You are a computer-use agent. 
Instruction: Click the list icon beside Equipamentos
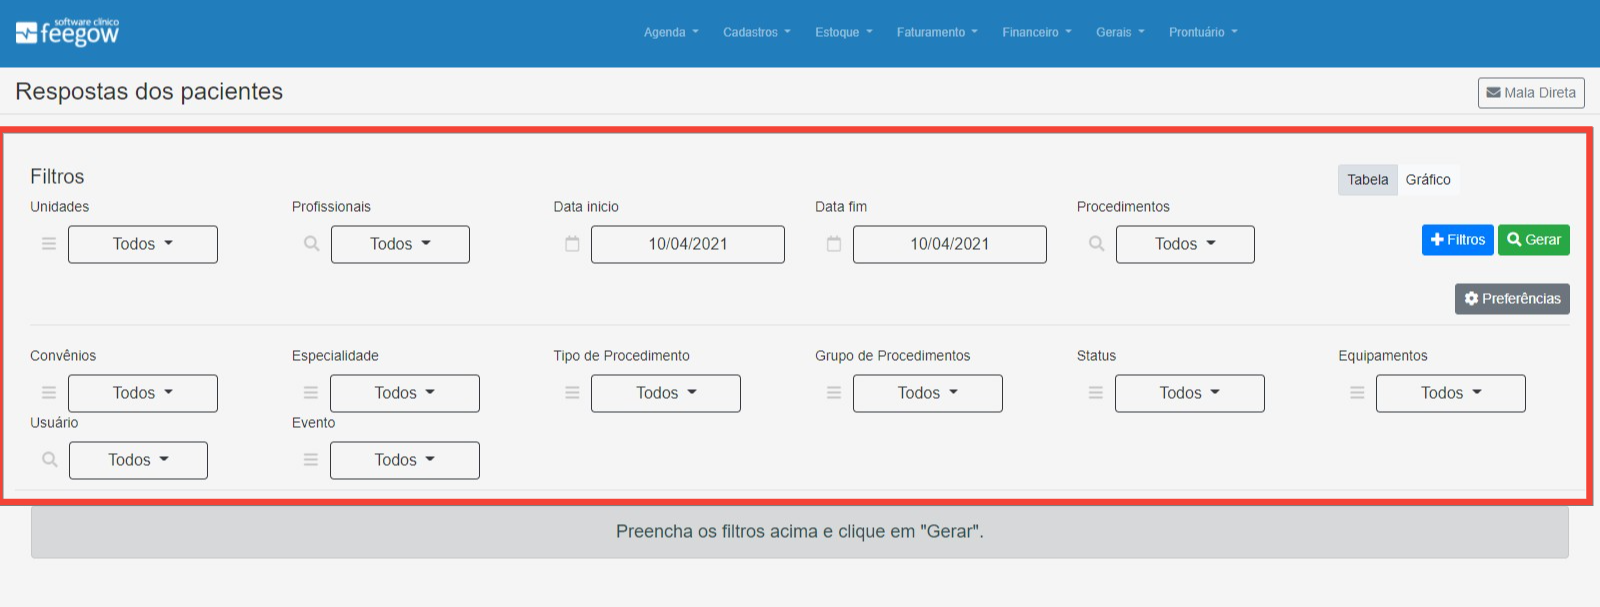point(1357,393)
